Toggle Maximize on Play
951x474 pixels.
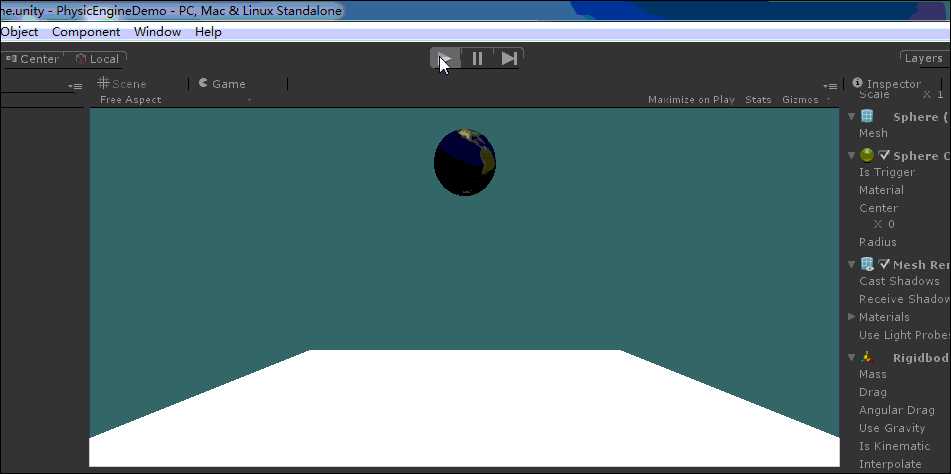pyautogui.click(x=691, y=100)
